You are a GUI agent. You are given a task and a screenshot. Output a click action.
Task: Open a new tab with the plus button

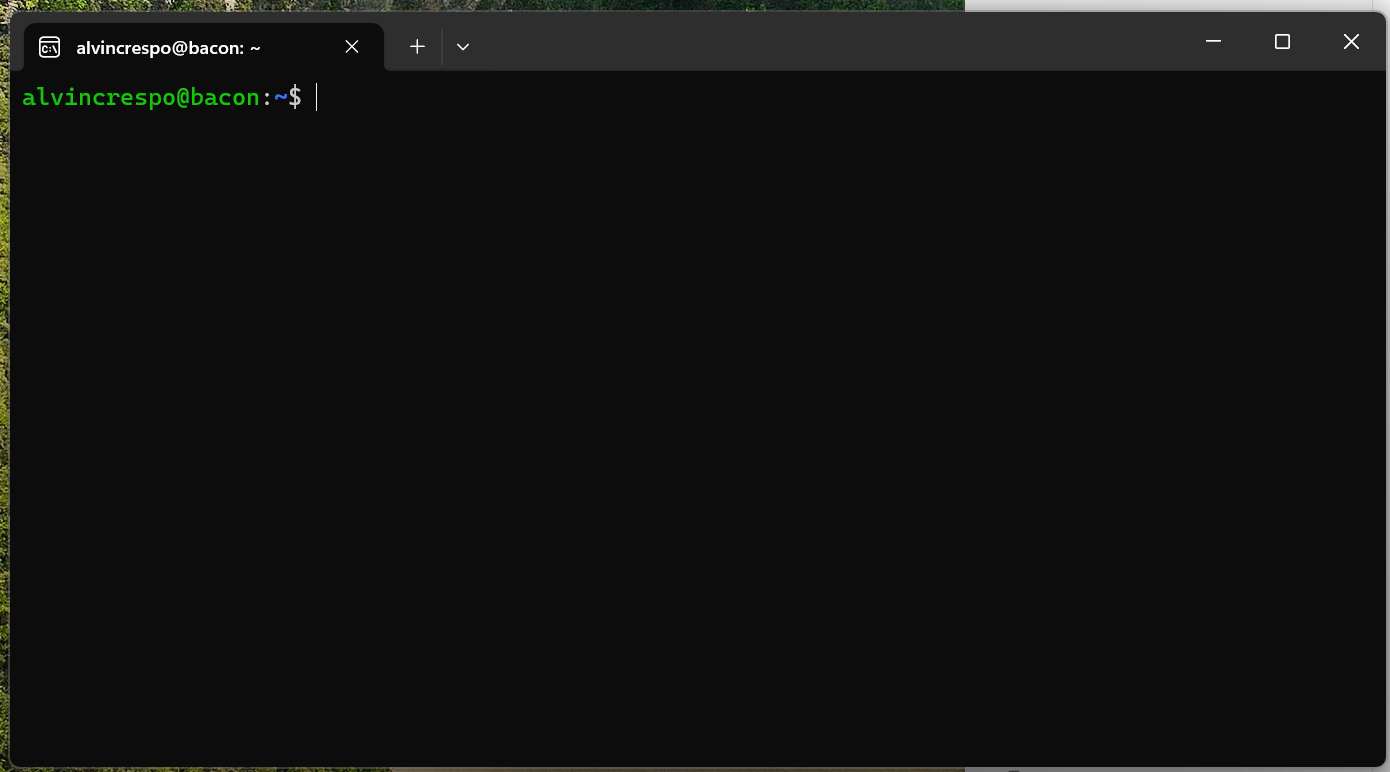[417, 46]
